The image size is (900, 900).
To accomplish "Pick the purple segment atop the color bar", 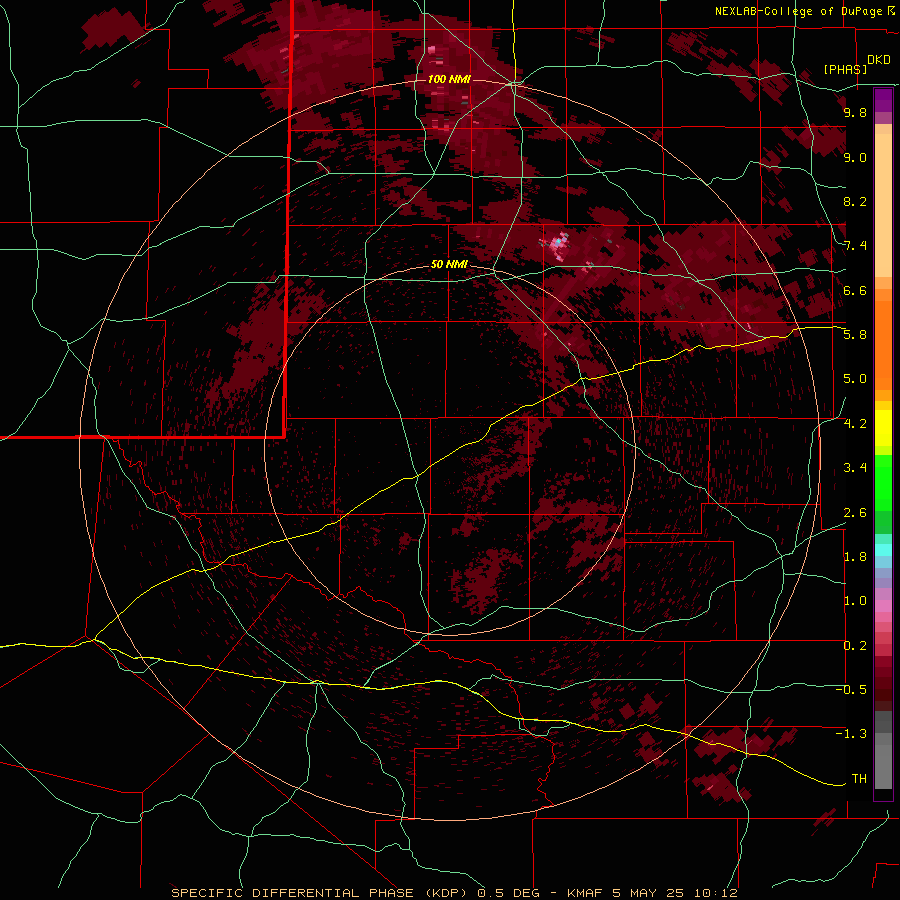I will pyautogui.click(x=883, y=100).
